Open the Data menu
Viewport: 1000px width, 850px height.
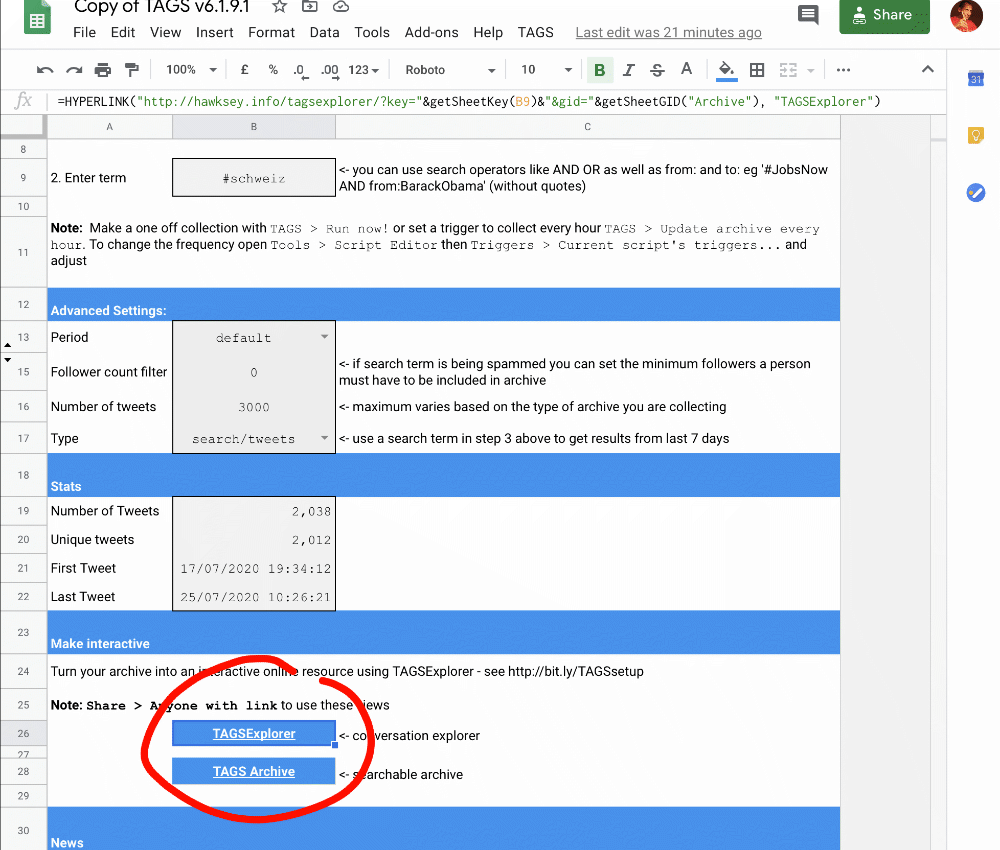(x=324, y=33)
